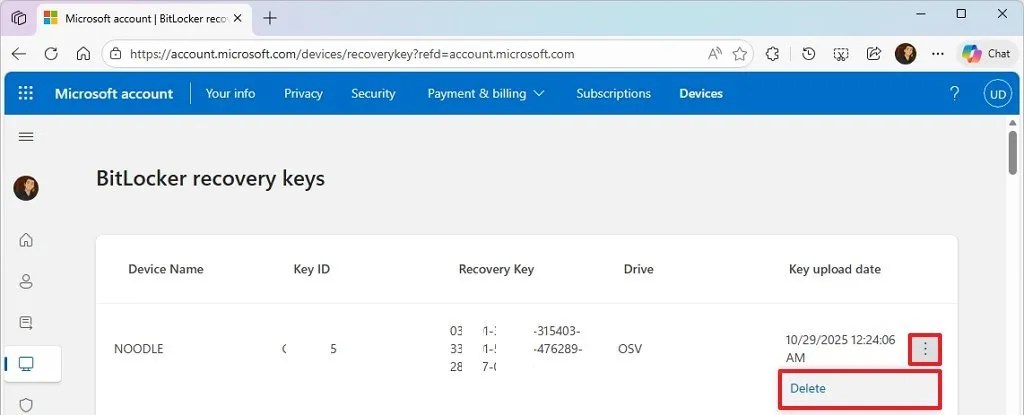Click the Share icon in toolbar

tap(874, 54)
